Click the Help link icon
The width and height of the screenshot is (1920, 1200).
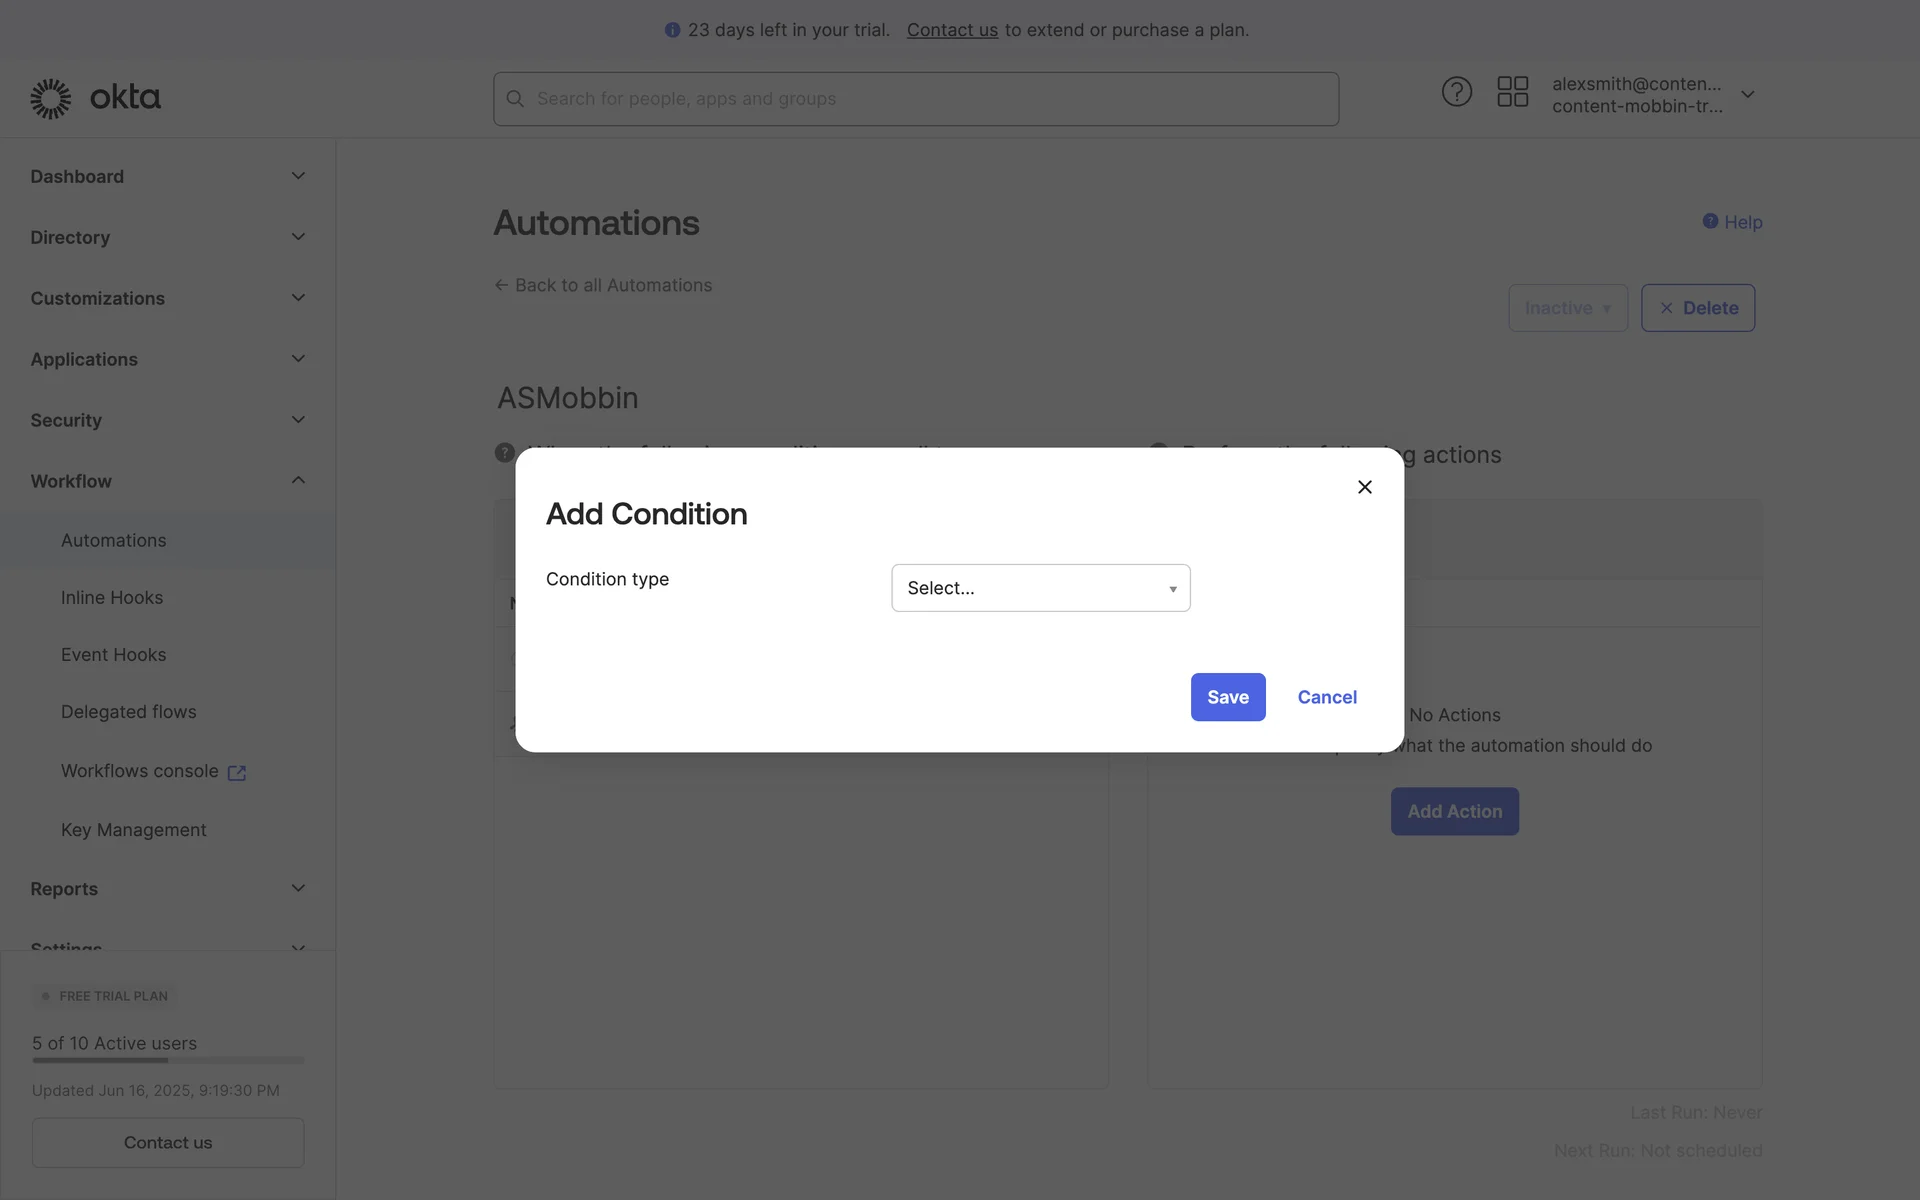(x=1710, y=221)
